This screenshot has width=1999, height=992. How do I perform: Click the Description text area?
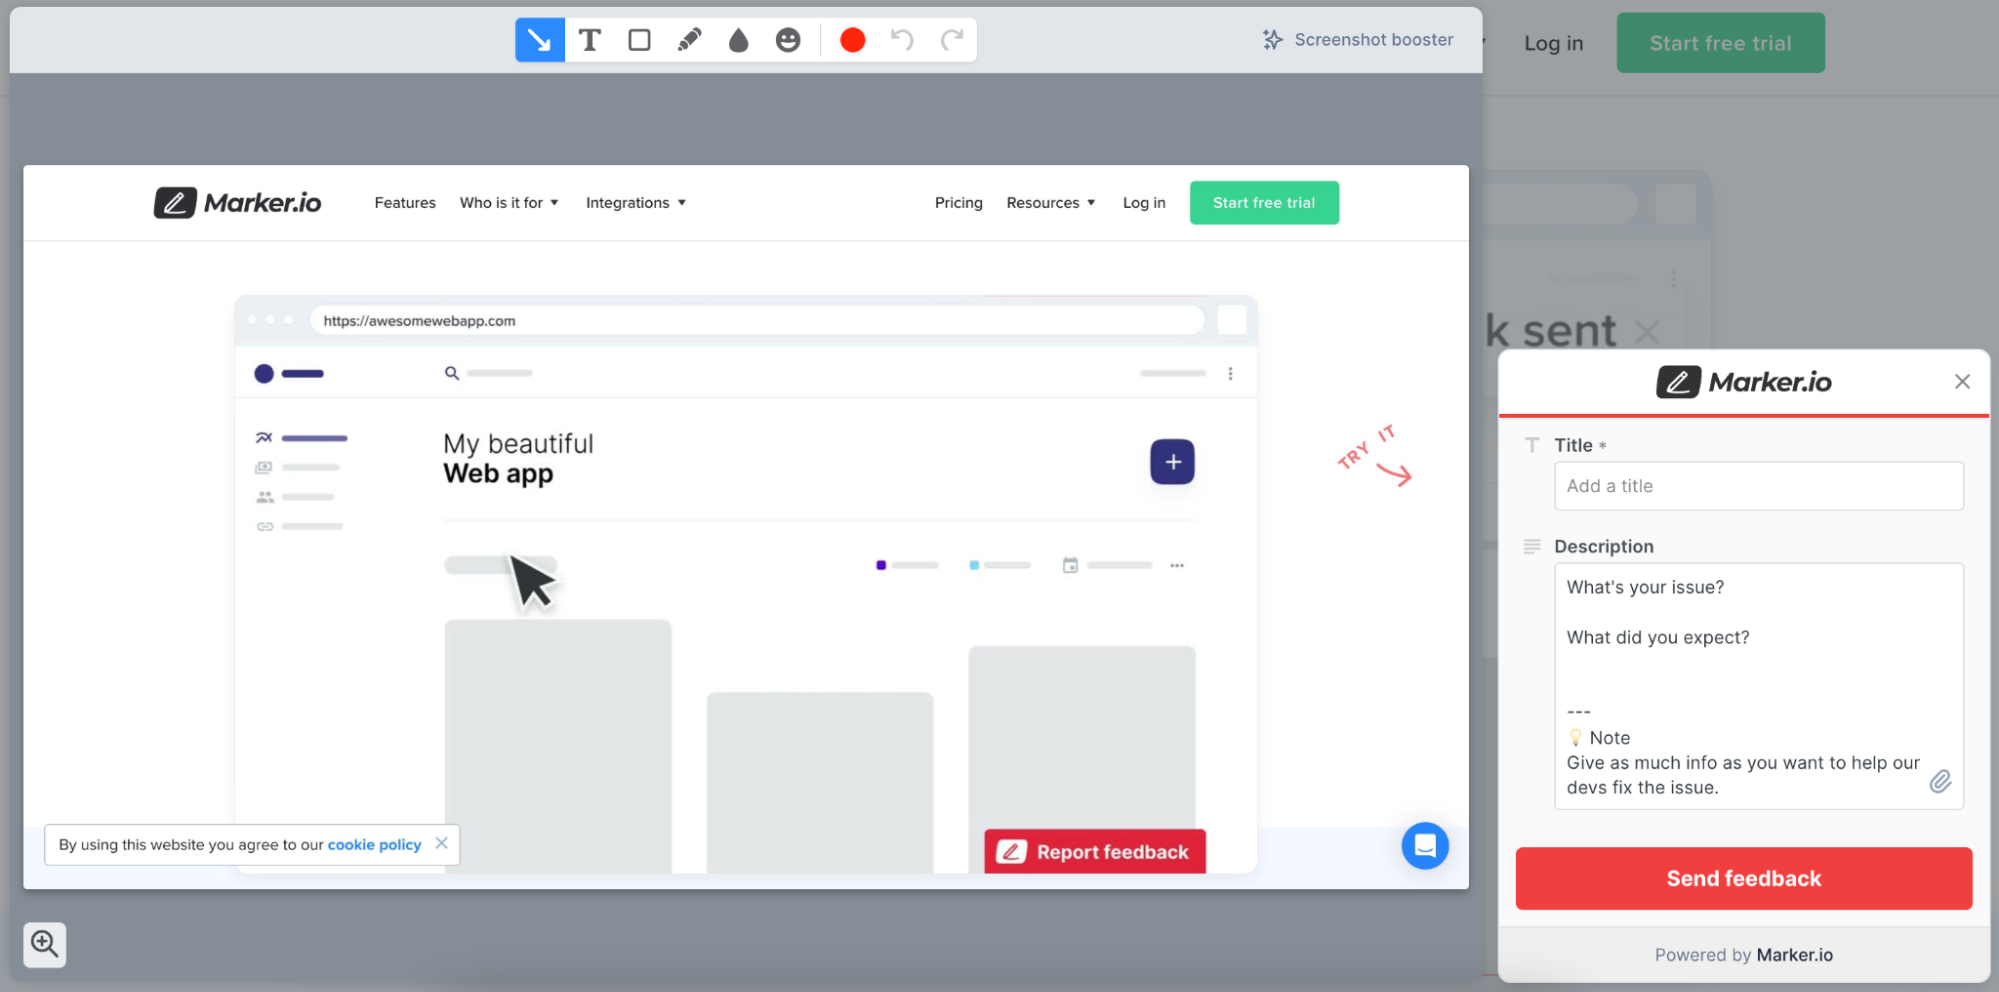1758,686
